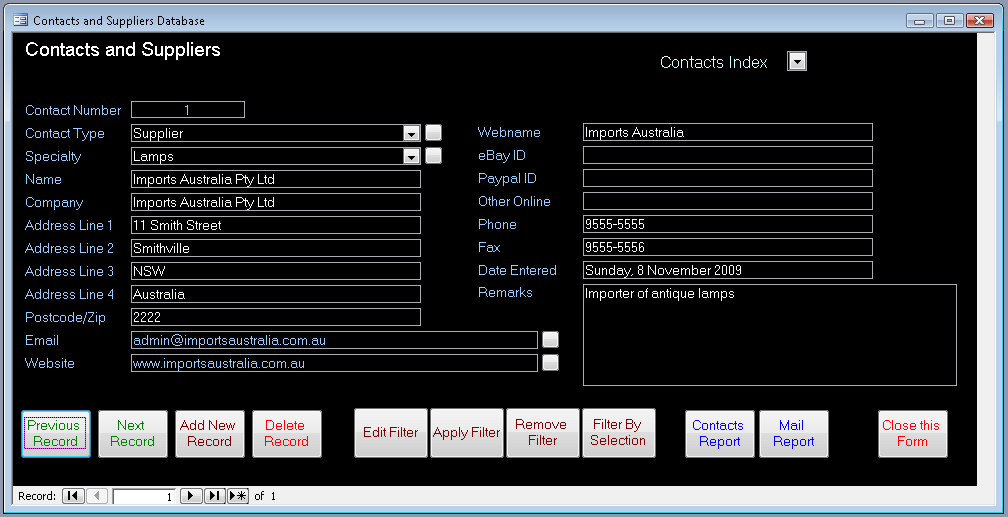Go to next record arrow in navigator
The image size is (1008, 517).
pos(191,496)
